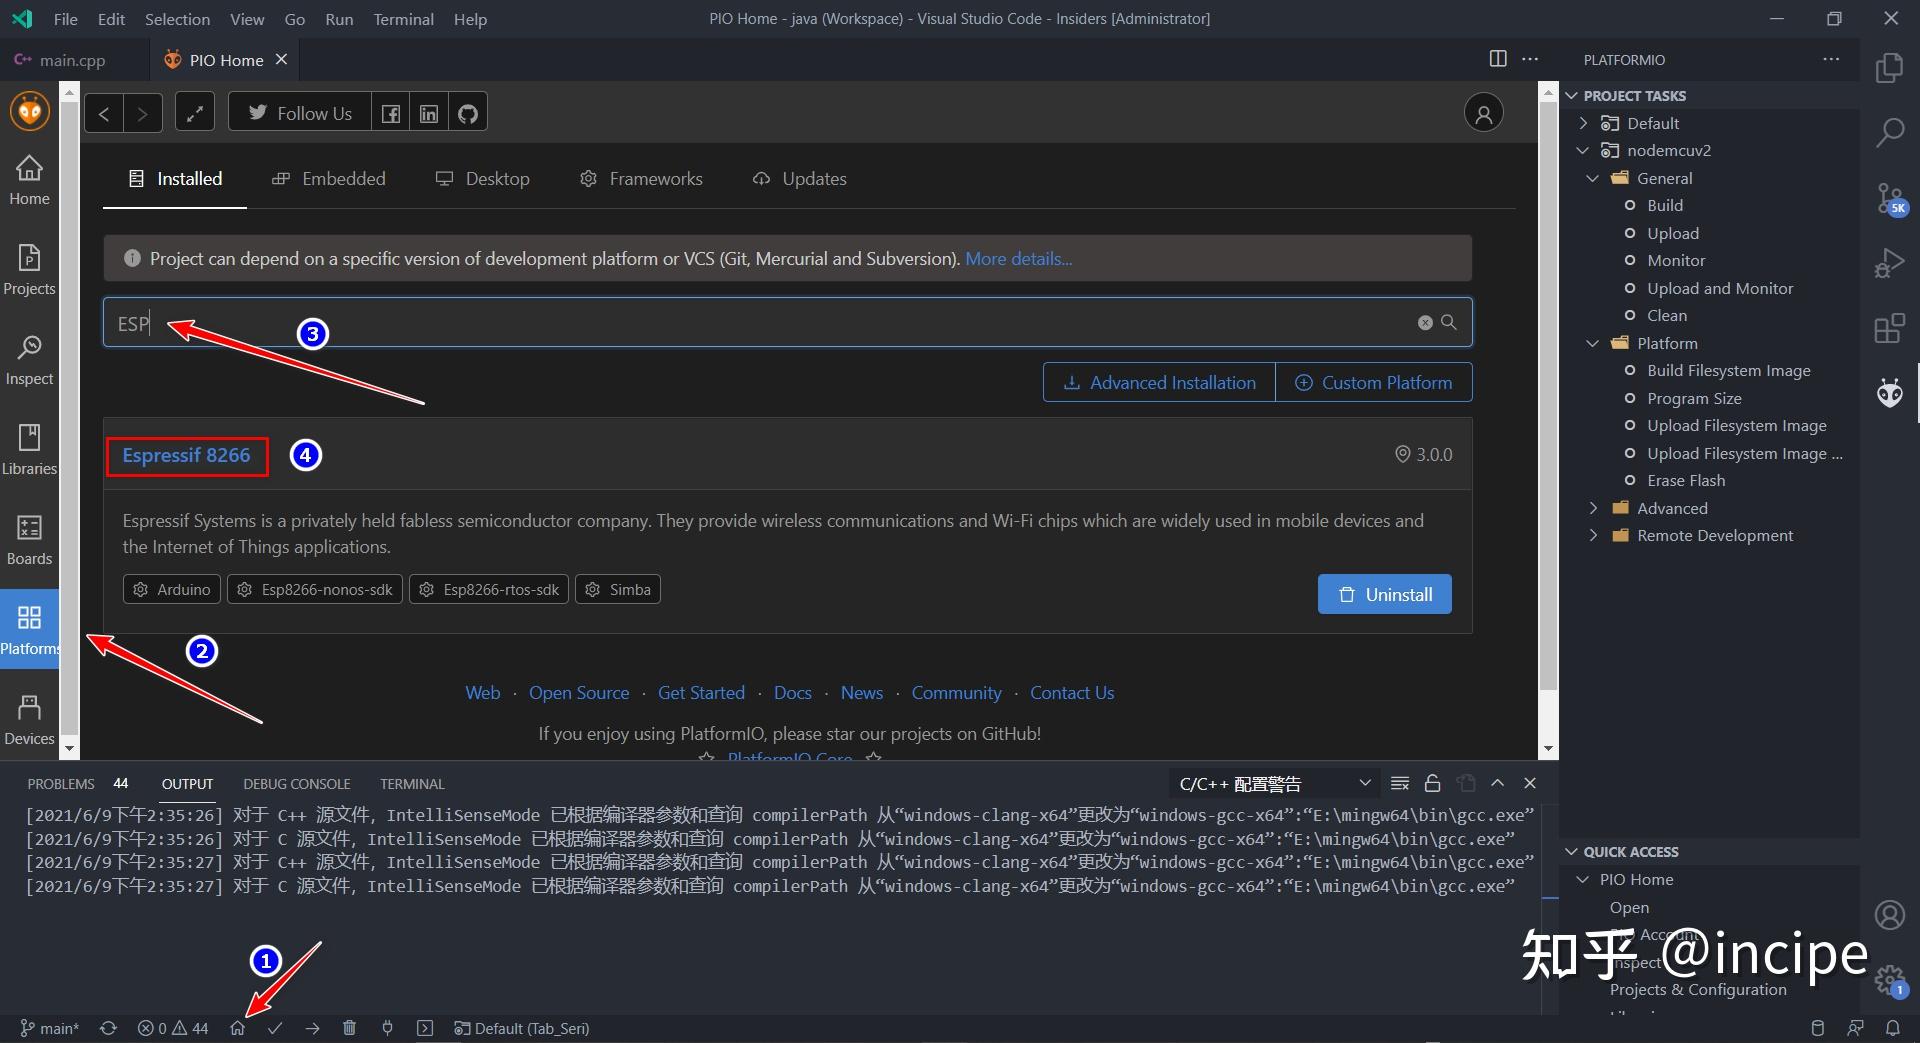Switch to the Frameworks tab
The height and width of the screenshot is (1043, 1920).
pos(641,179)
